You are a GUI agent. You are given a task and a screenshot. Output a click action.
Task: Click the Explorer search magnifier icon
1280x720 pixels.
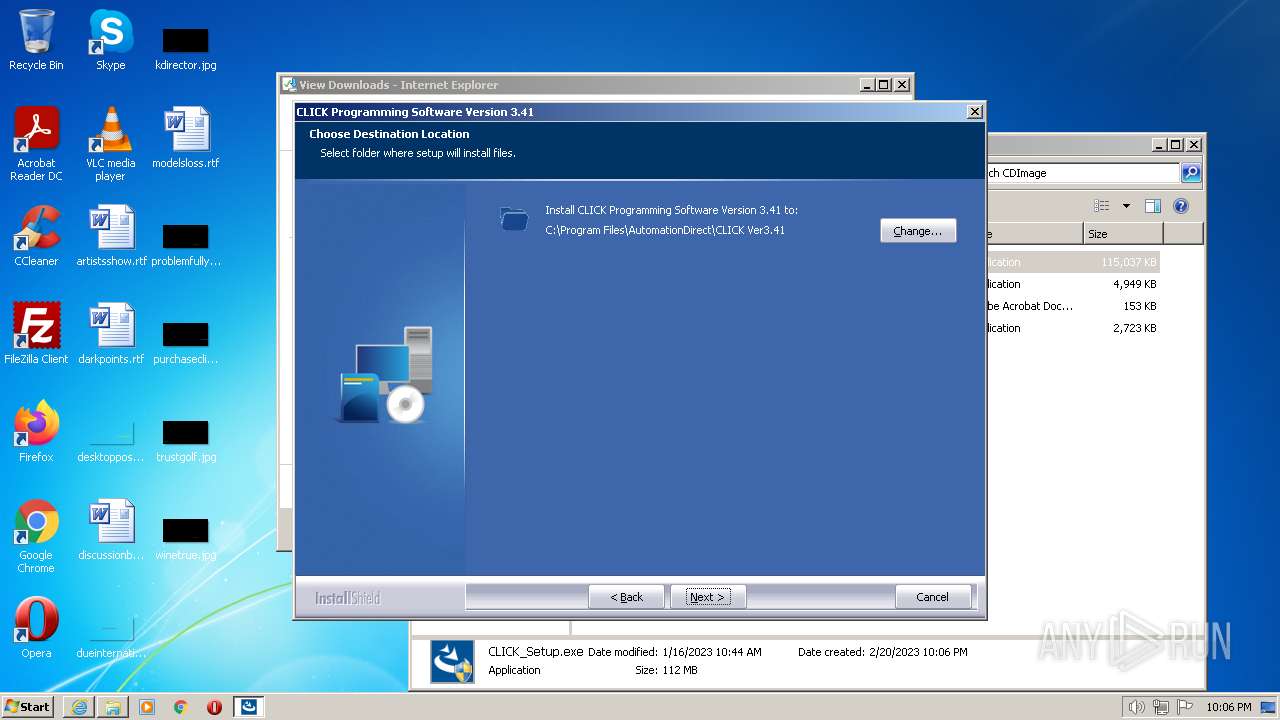(1191, 173)
